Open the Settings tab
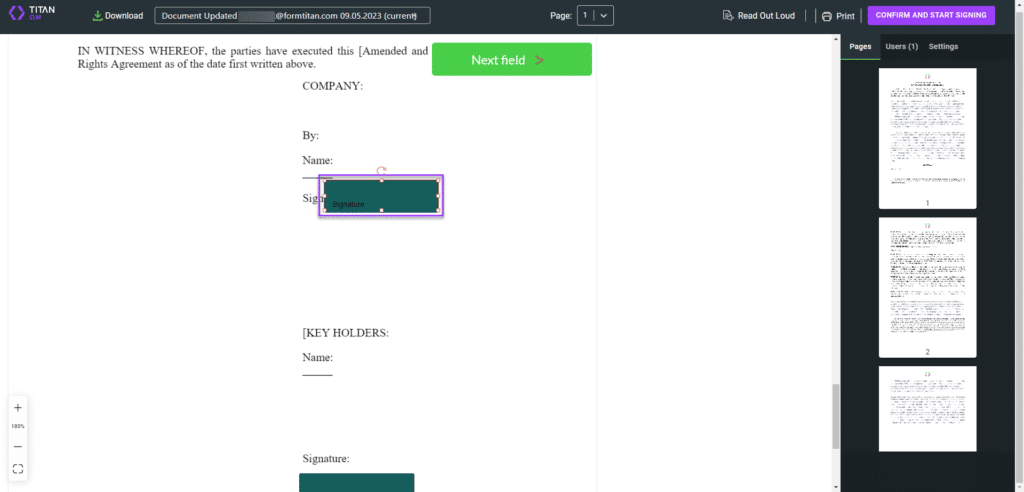Screen dimensions: 1024x492 [943, 47]
